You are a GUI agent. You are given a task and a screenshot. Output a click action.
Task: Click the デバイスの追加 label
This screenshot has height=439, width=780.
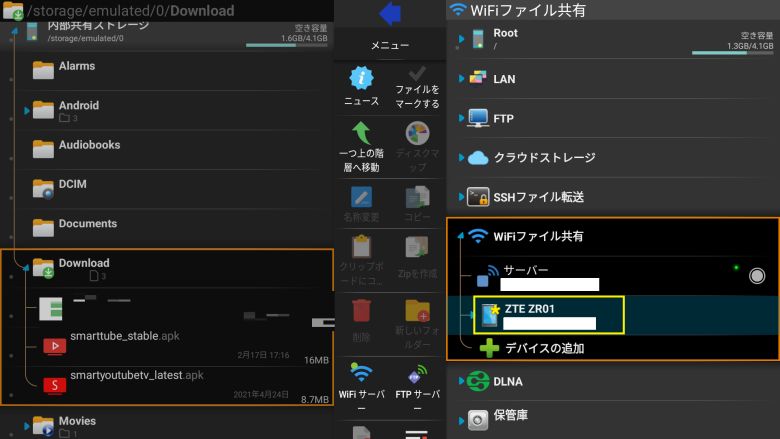pyautogui.click(x=545, y=348)
